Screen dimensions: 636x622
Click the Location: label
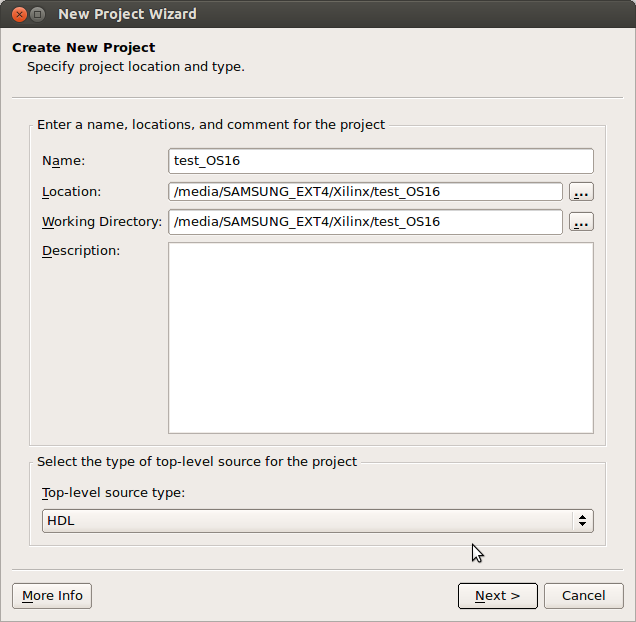click(x=71, y=192)
